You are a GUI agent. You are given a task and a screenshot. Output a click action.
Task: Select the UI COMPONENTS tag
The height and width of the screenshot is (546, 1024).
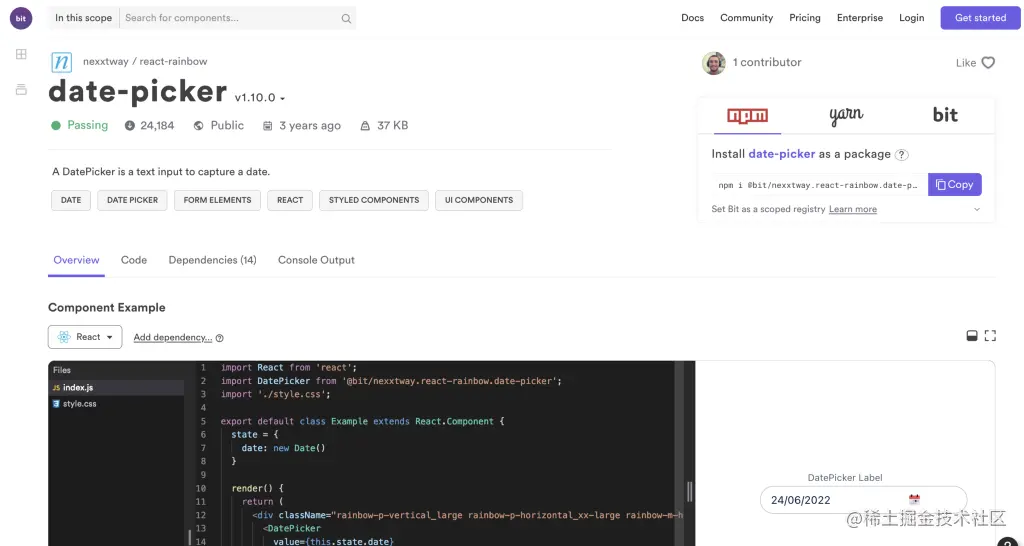coord(479,201)
